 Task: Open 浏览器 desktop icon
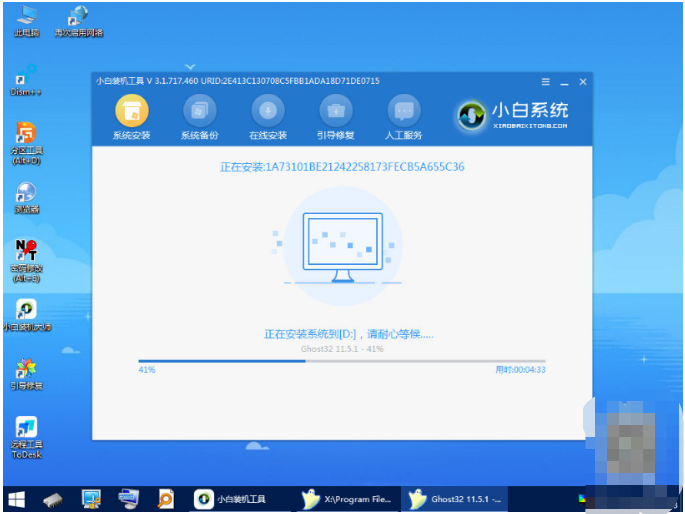[27, 198]
